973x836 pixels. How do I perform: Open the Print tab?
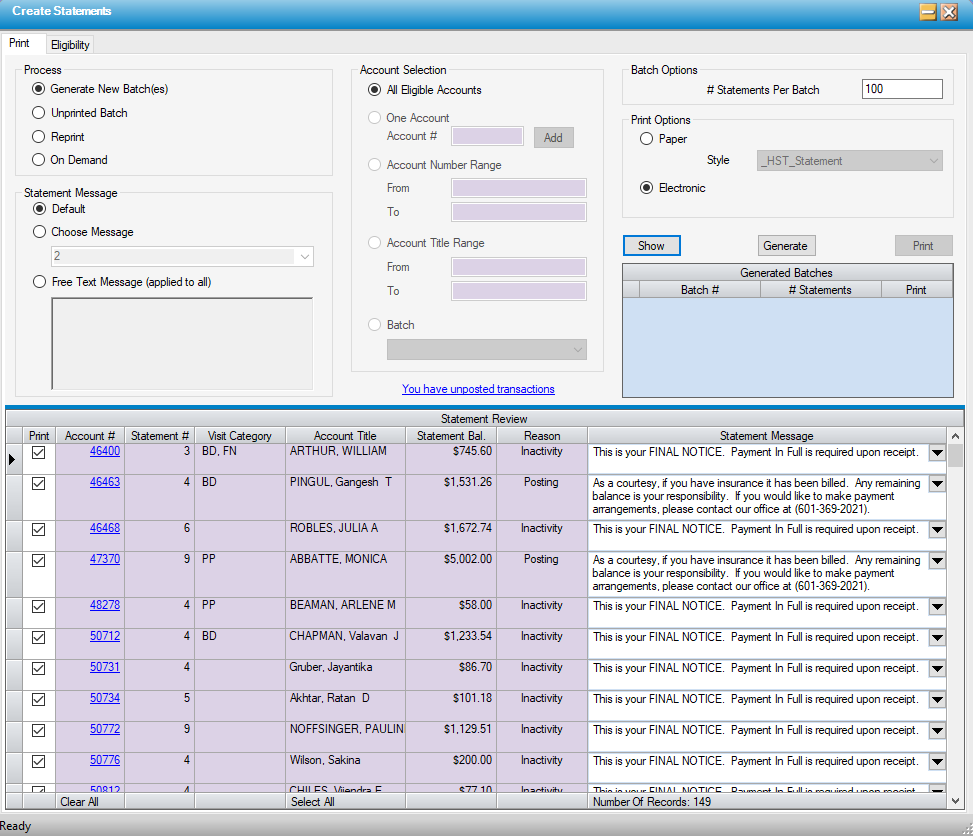point(20,44)
